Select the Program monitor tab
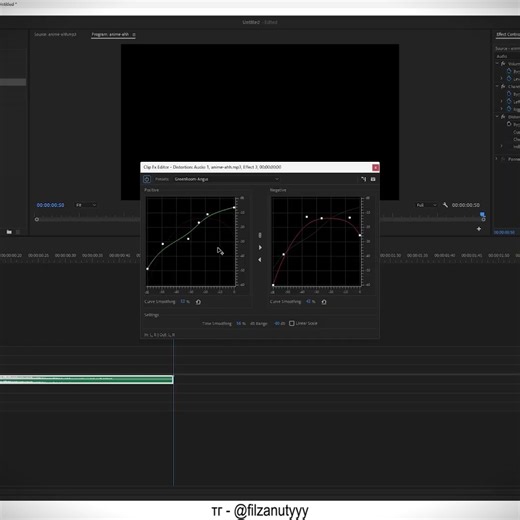The height and width of the screenshot is (520, 520). tap(110, 34)
